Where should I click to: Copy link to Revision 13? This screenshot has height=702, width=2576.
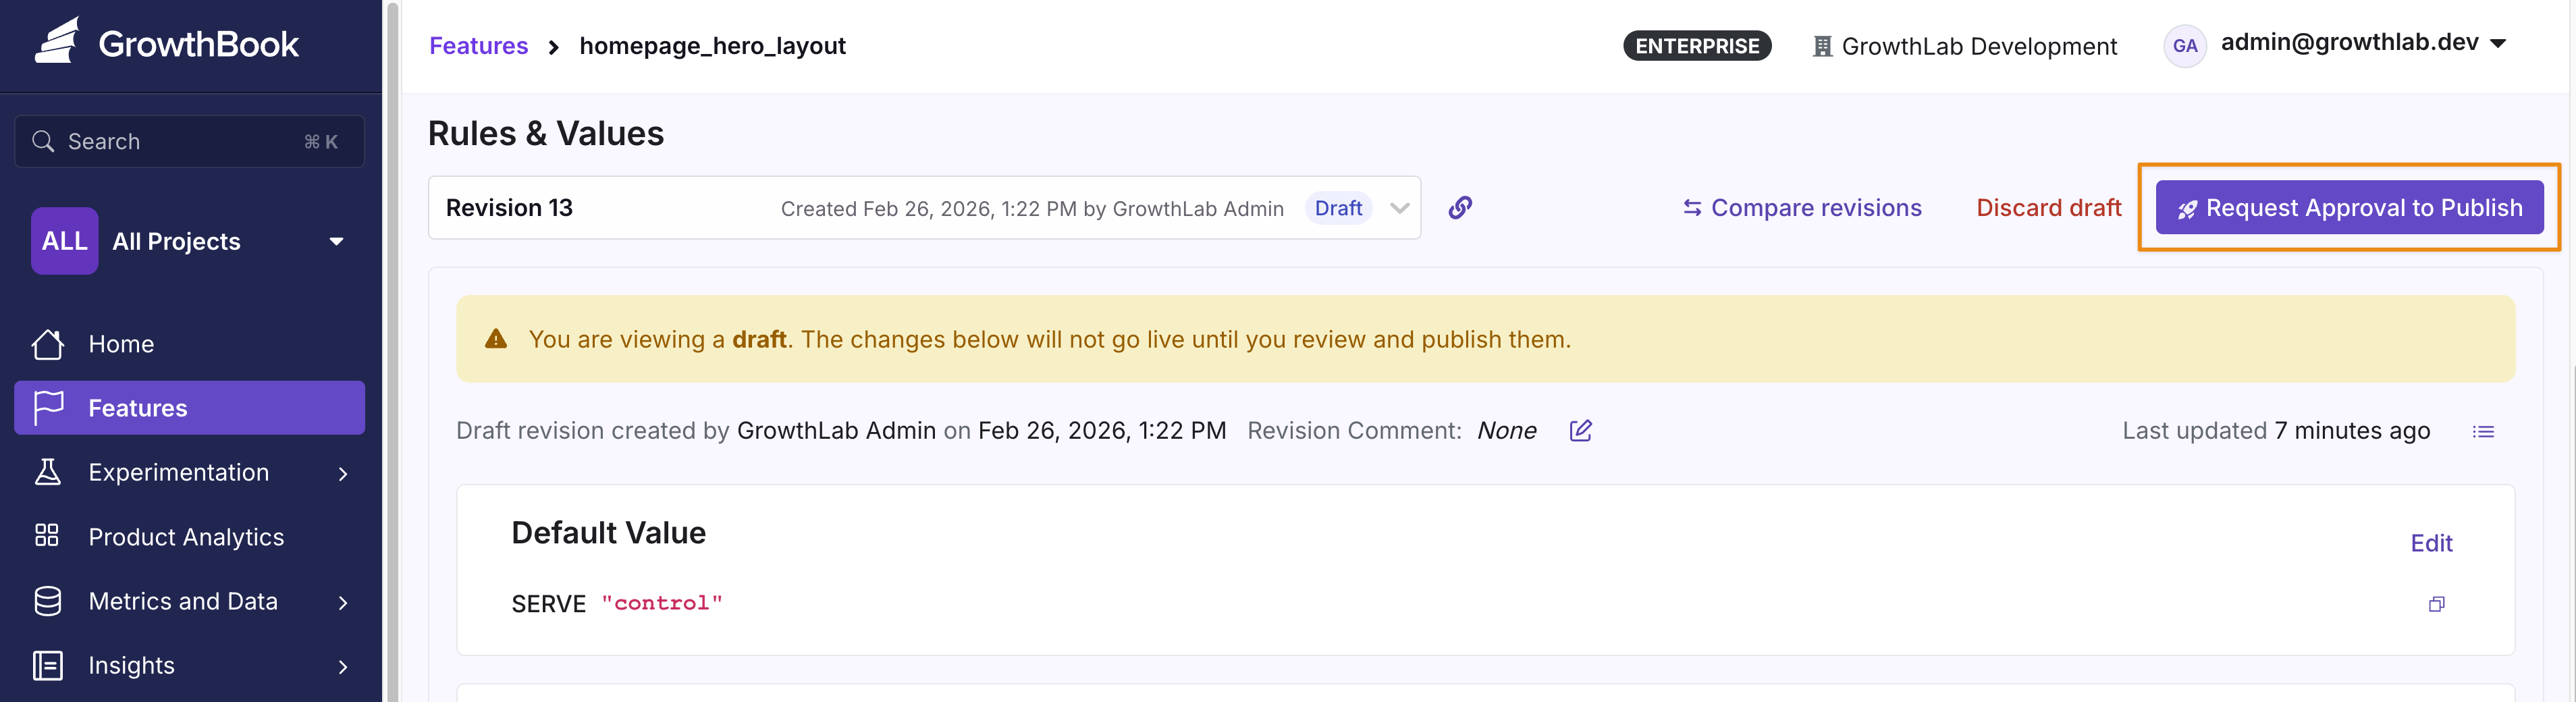[x=1460, y=207]
